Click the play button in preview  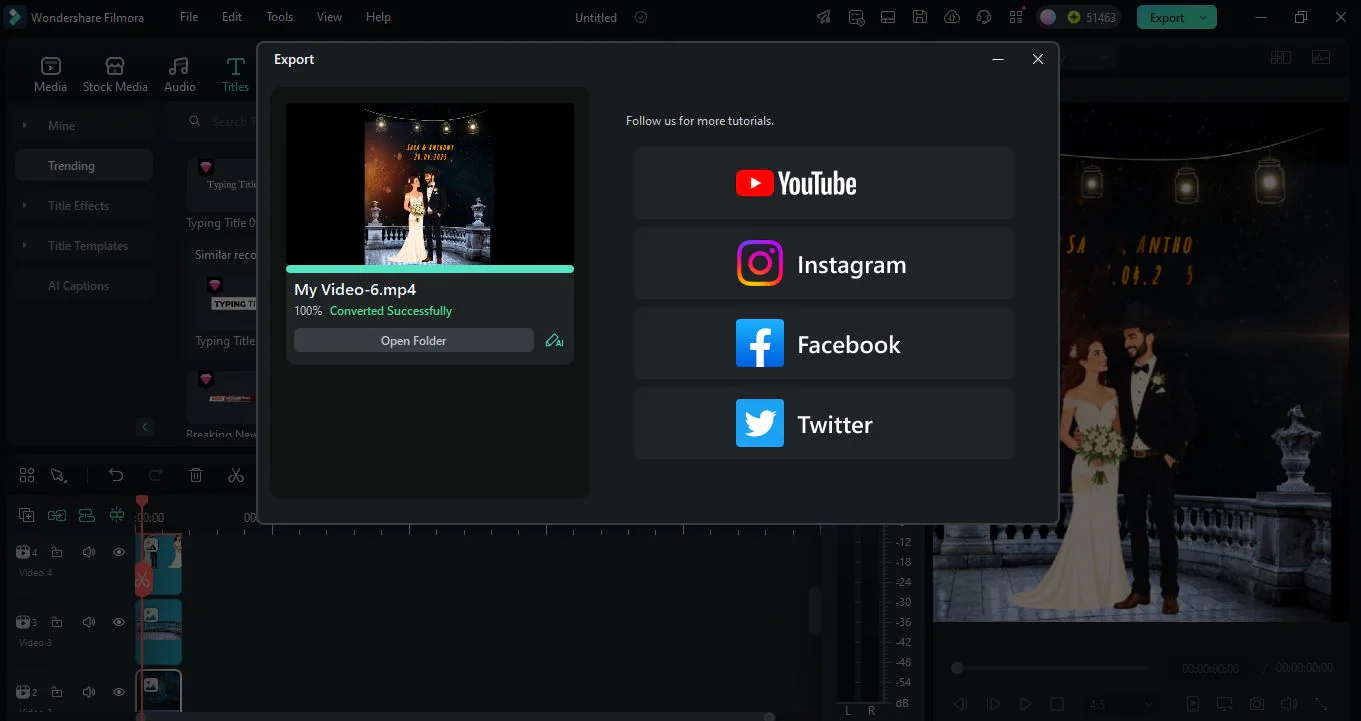(x=1025, y=704)
